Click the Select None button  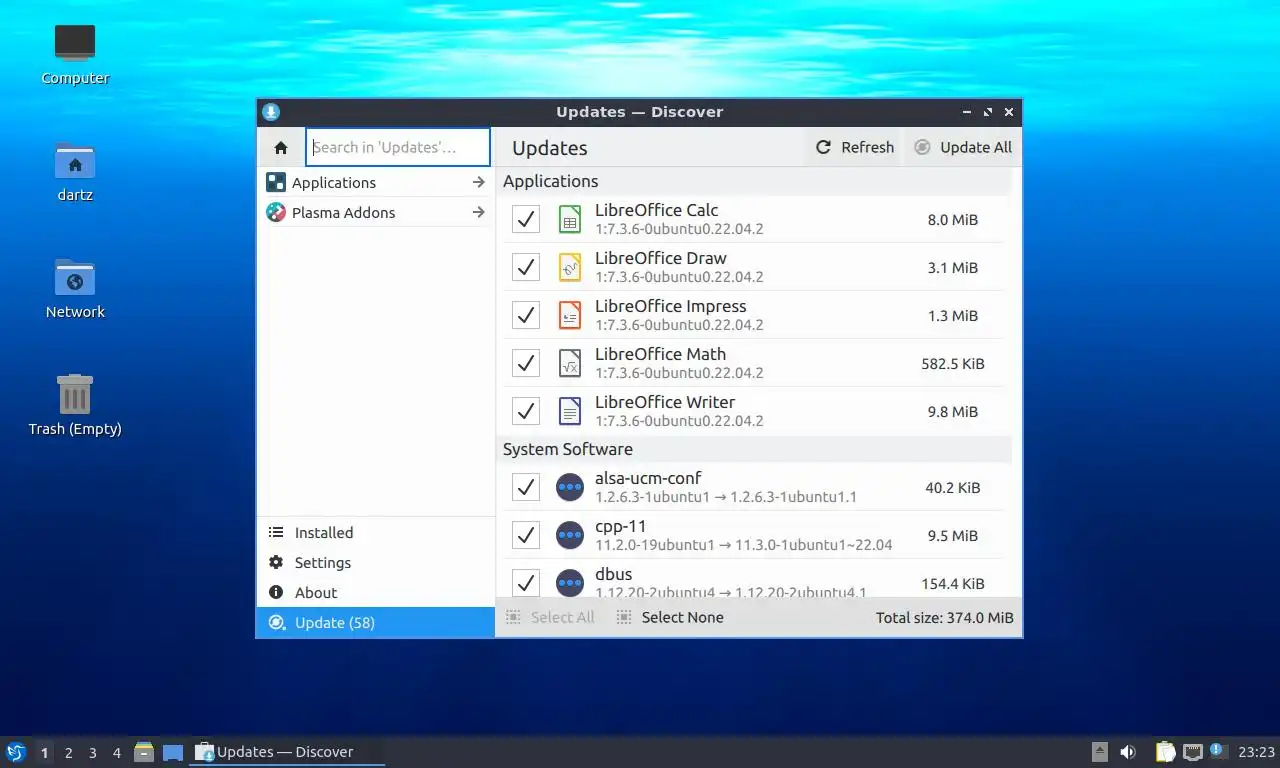(670, 618)
